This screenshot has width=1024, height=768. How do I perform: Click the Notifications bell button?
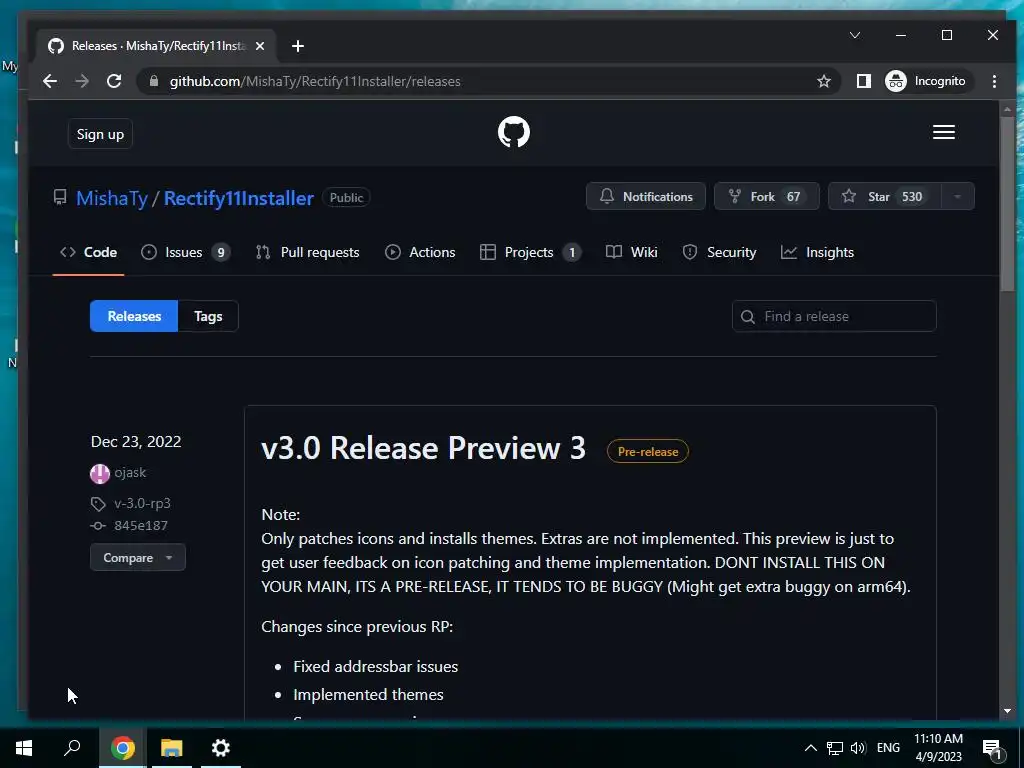point(646,197)
